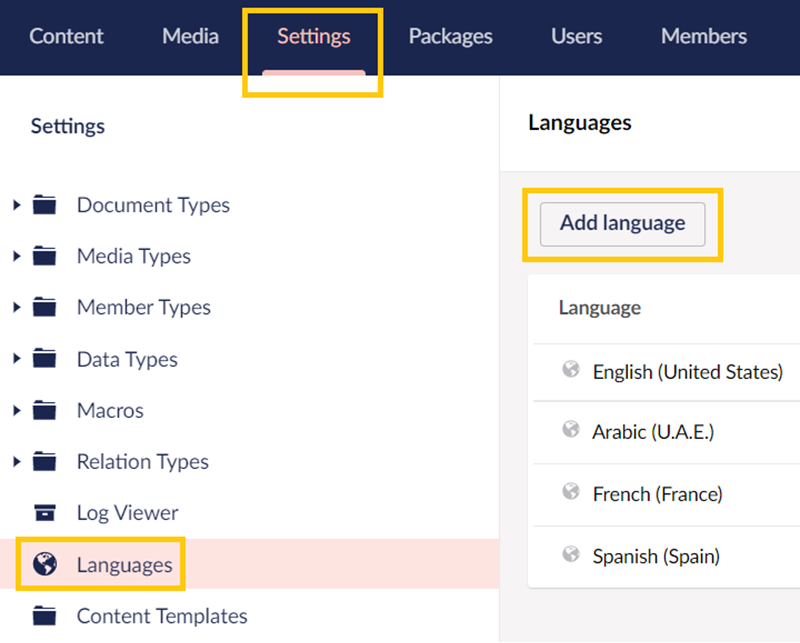
Task: Click the Macros folder icon
Action: (45, 410)
